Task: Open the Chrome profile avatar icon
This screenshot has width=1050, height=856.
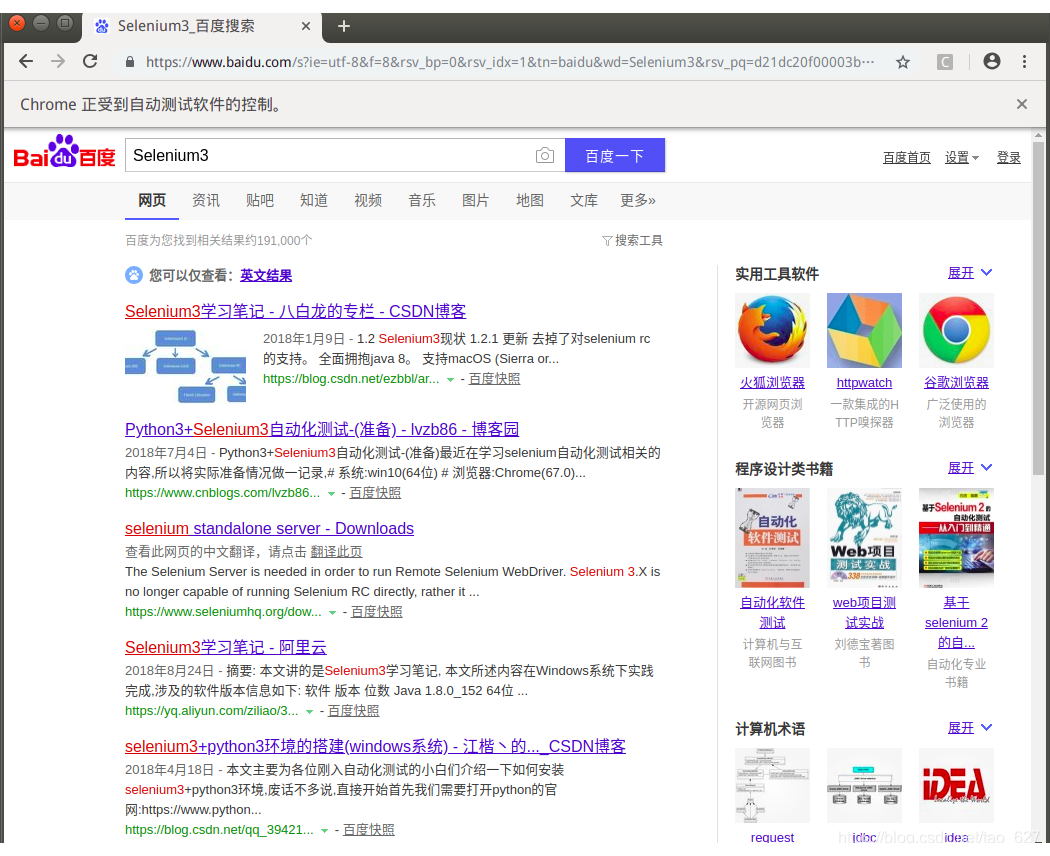Action: tap(992, 62)
